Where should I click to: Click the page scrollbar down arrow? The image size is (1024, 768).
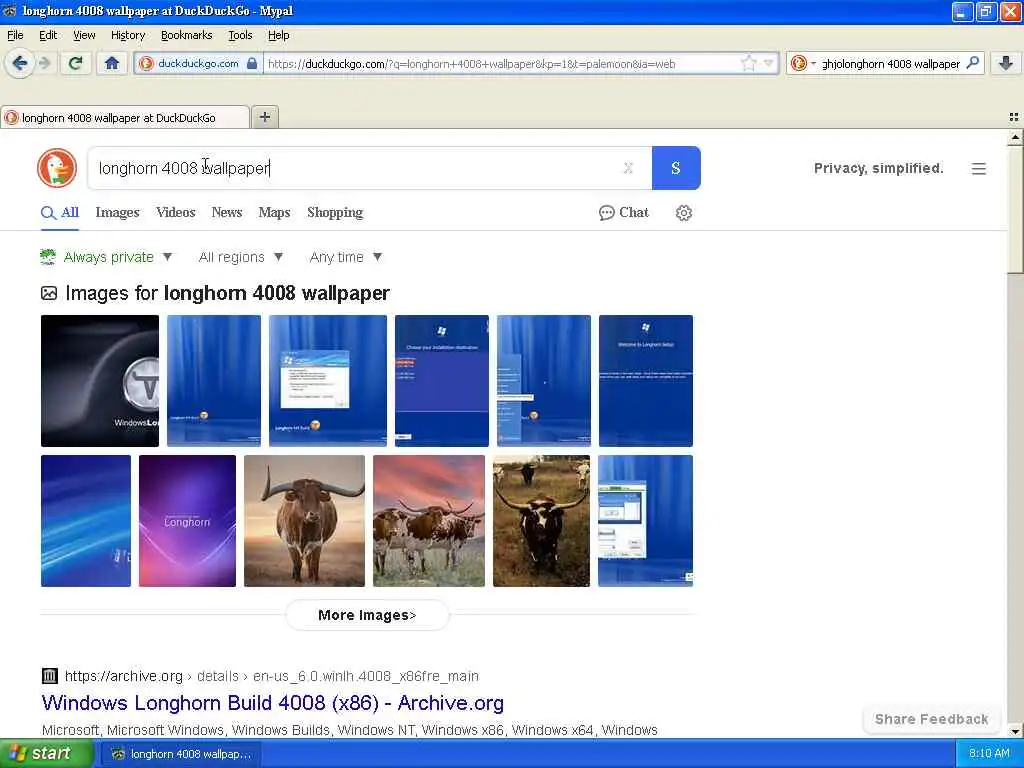click(1015, 731)
